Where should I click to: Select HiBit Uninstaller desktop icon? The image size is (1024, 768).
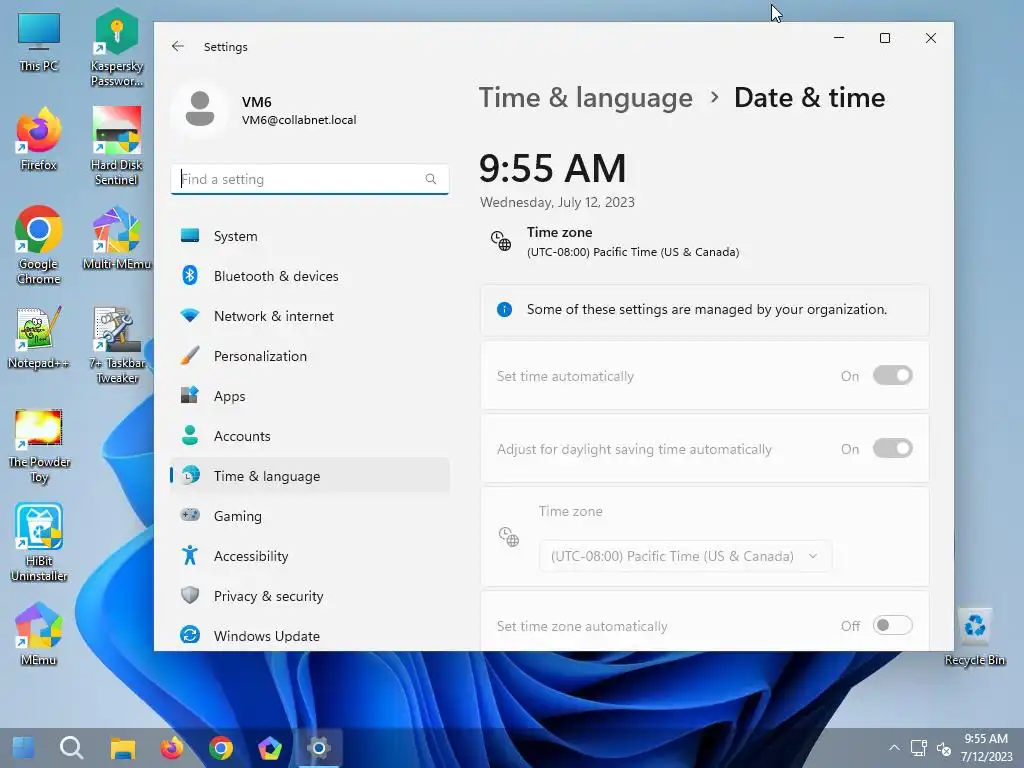[x=39, y=543]
